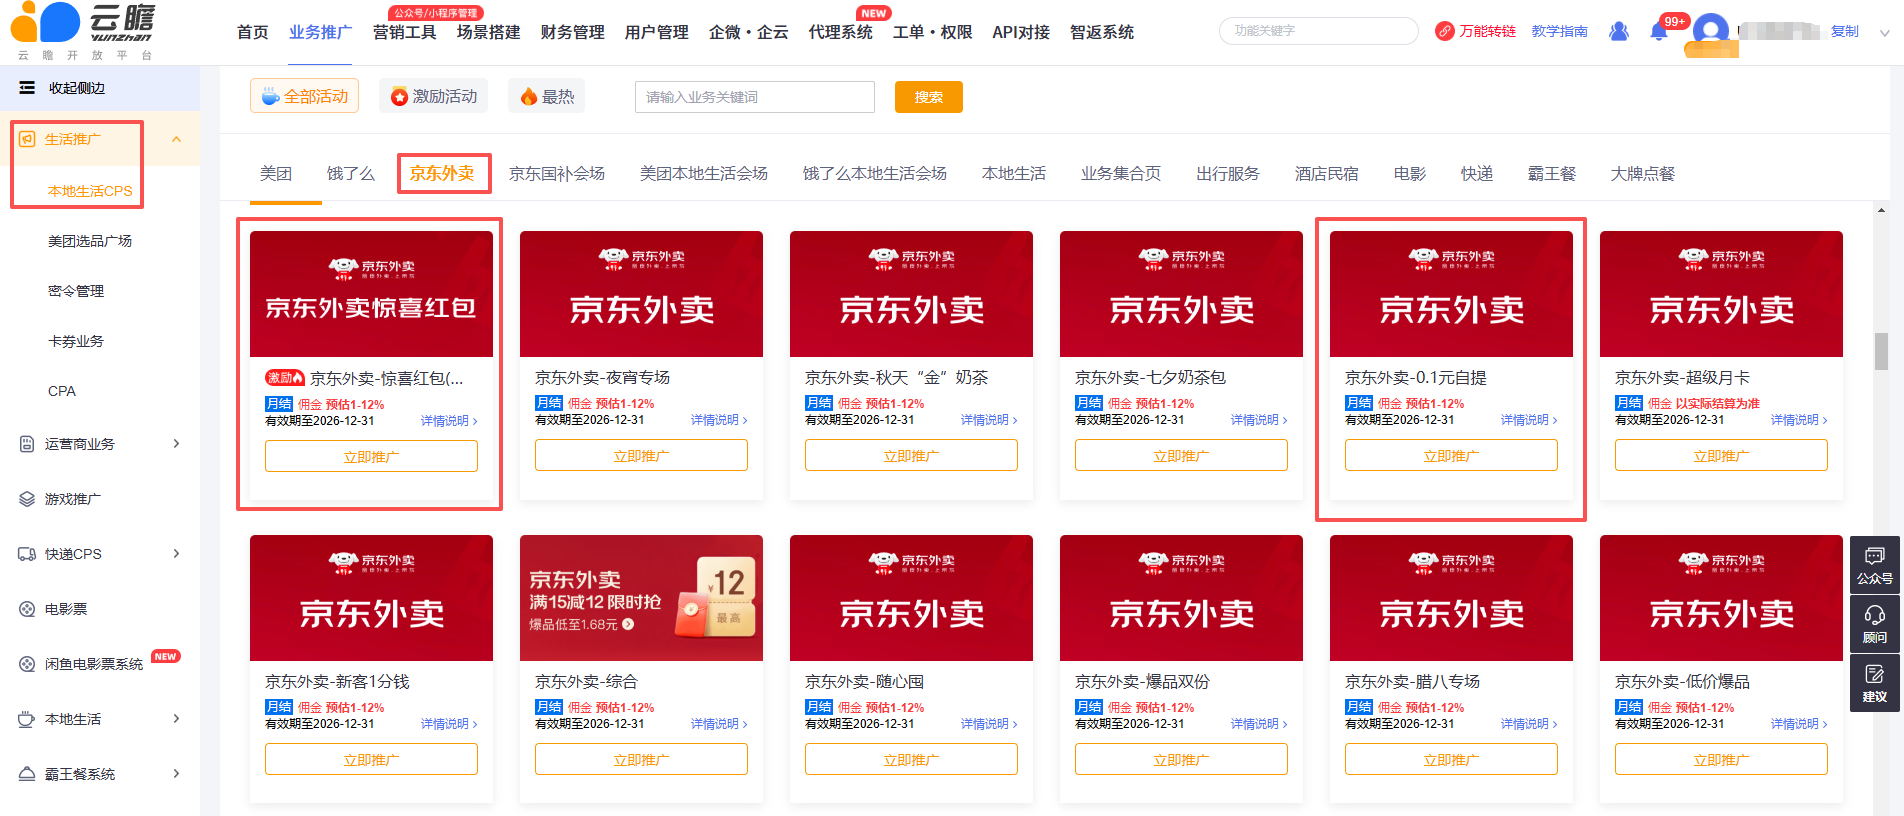This screenshot has width=1904, height=816.
Task: Open 详情说明 for 京东外卖-综合
Action: click(719, 724)
